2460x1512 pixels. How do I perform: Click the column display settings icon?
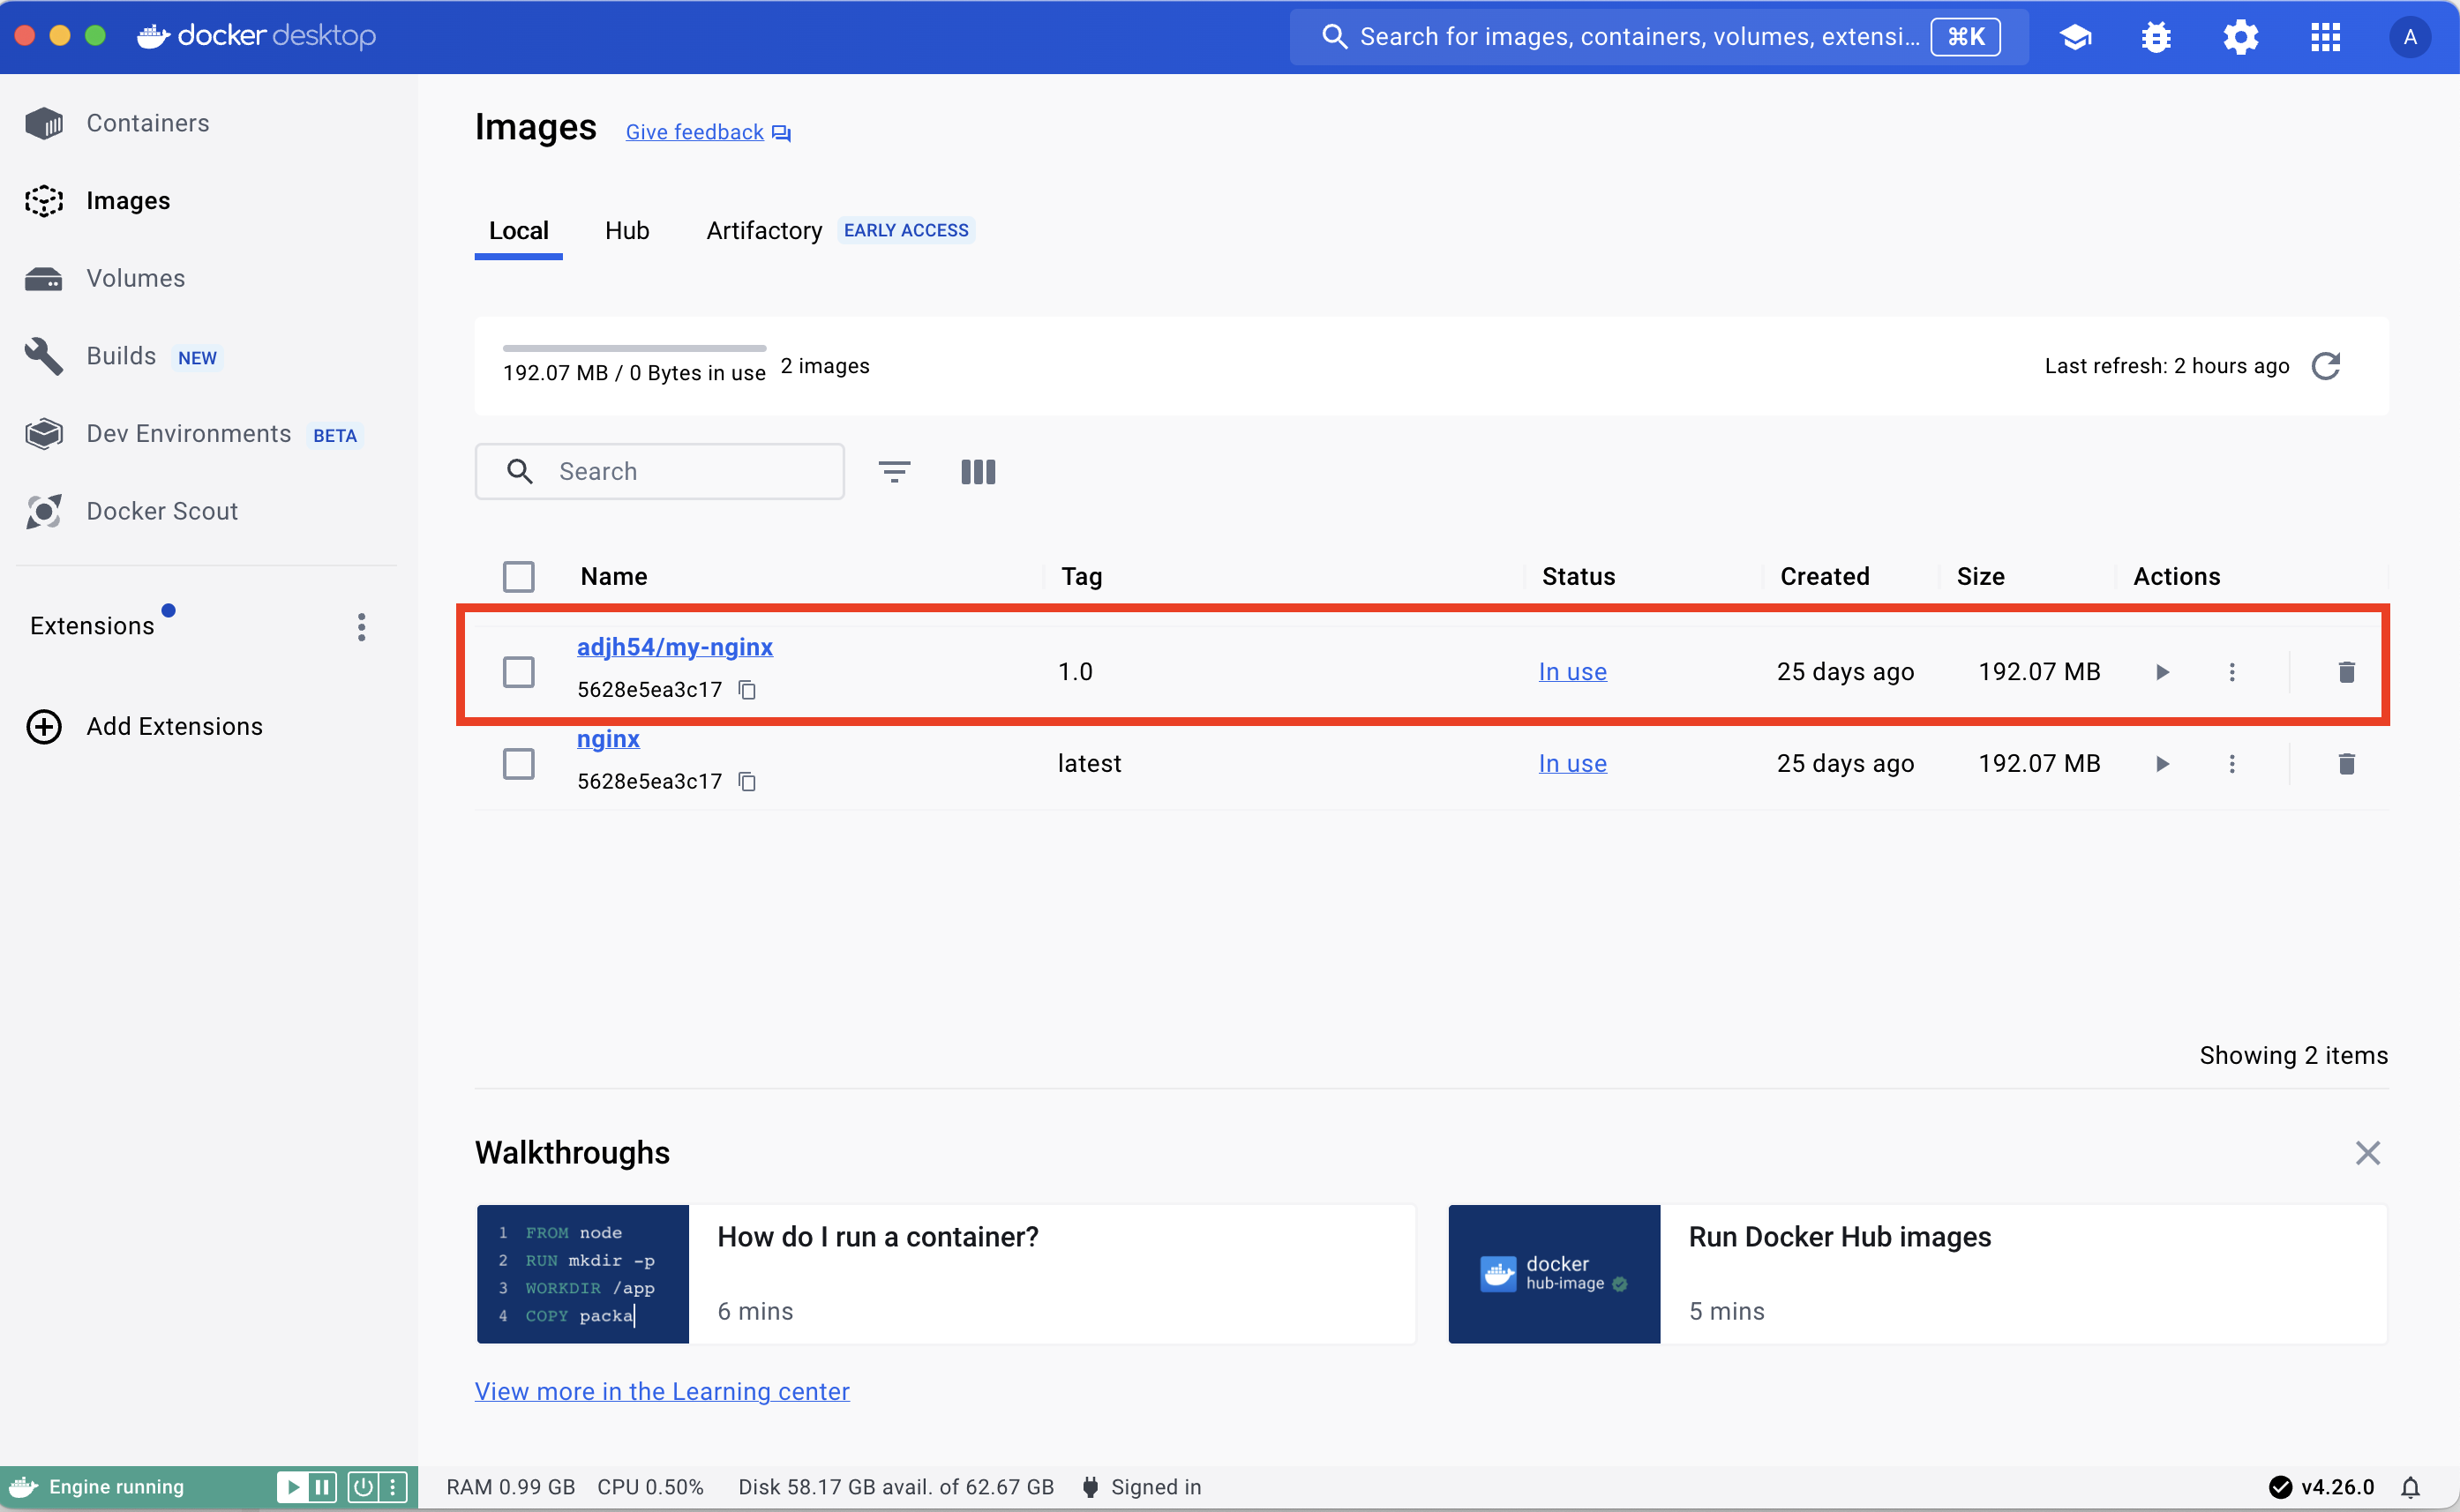pos(977,471)
